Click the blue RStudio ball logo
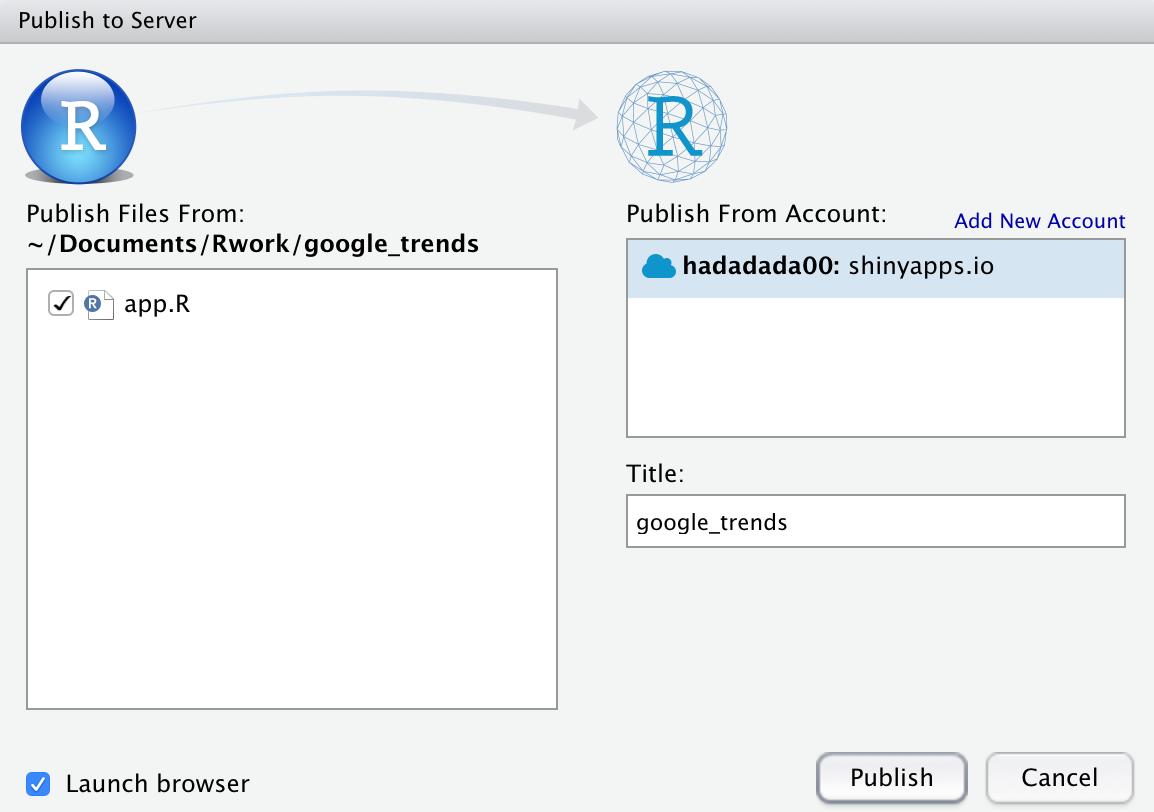The height and width of the screenshot is (812, 1154). click(79, 126)
